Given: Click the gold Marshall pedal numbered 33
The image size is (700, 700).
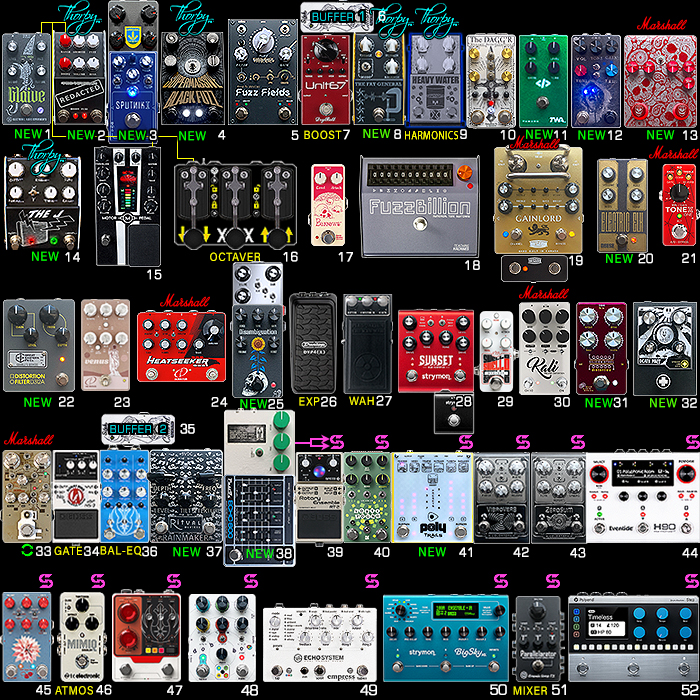Looking at the screenshot, I should (27, 496).
